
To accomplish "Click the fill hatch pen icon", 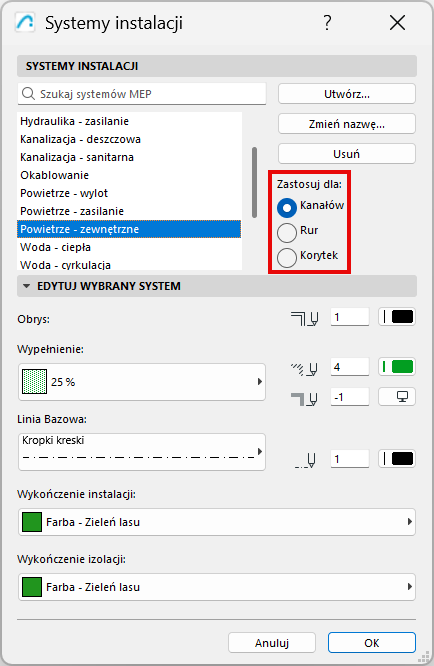I will pyautogui.click(x=304, y=369).
